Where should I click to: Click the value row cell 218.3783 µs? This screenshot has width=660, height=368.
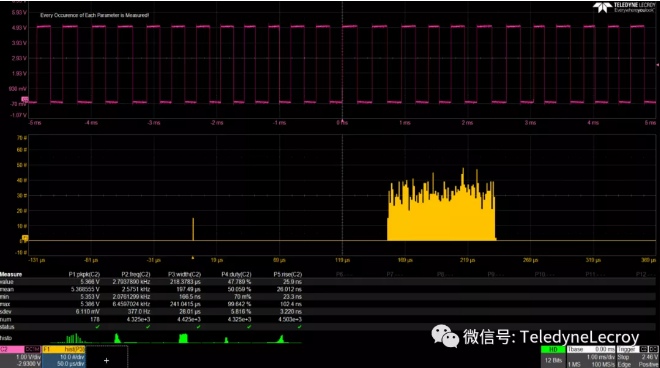click(185, 282)
